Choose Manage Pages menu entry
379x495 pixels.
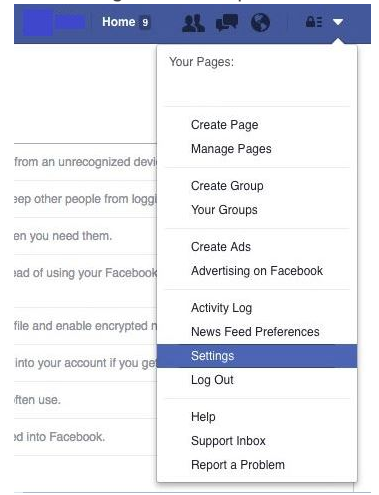tap(231, 149)
